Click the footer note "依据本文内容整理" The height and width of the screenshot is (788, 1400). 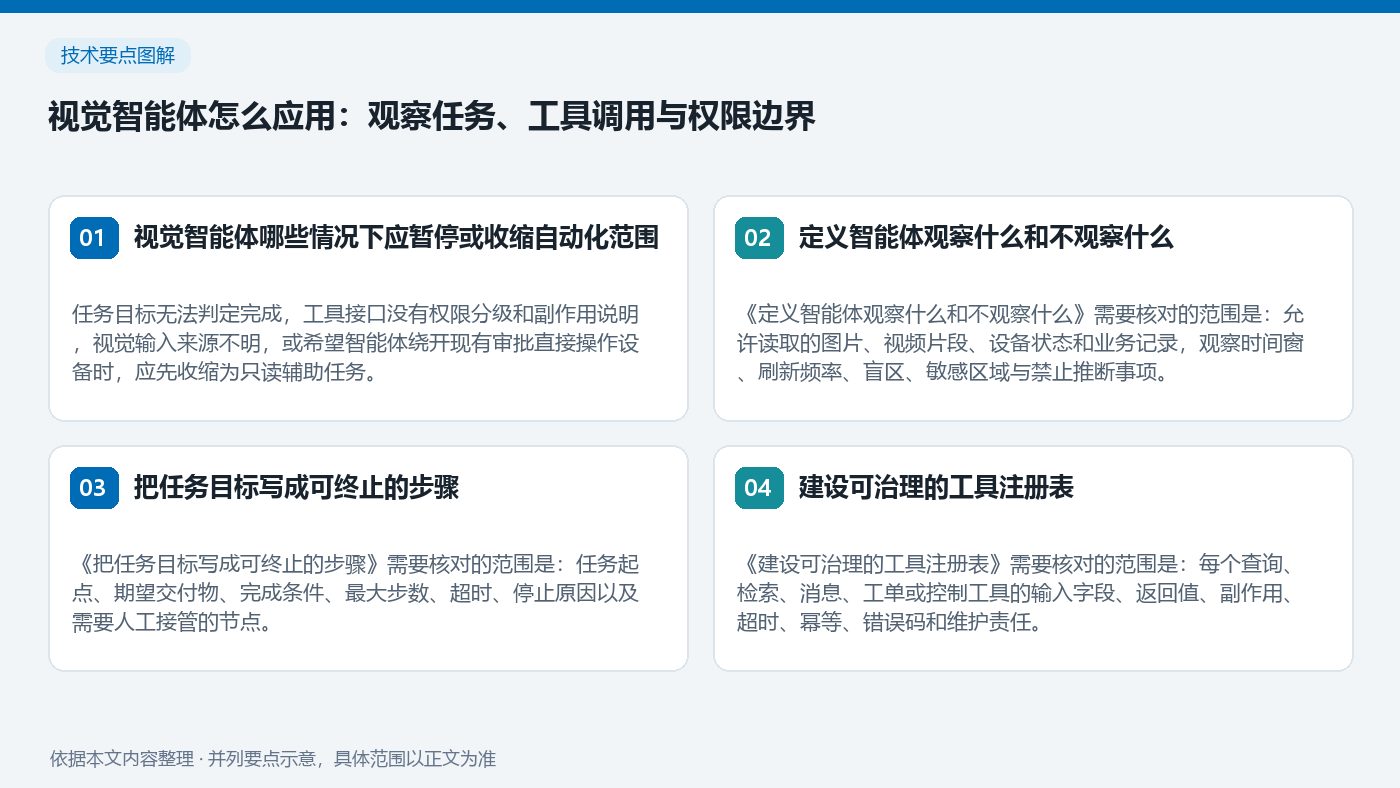point(273,758)
